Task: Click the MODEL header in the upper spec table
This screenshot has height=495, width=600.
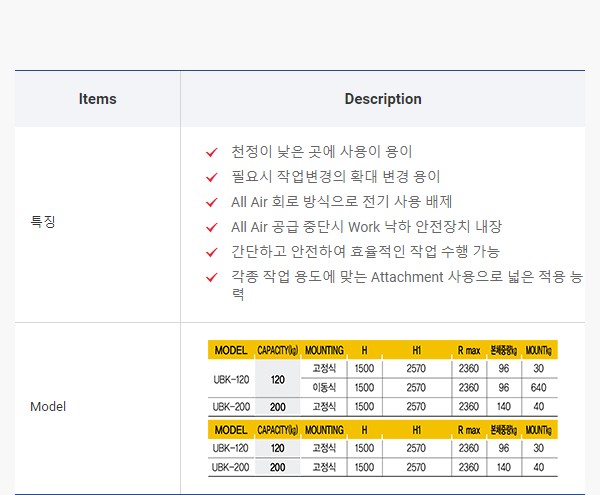Action: 231,350
